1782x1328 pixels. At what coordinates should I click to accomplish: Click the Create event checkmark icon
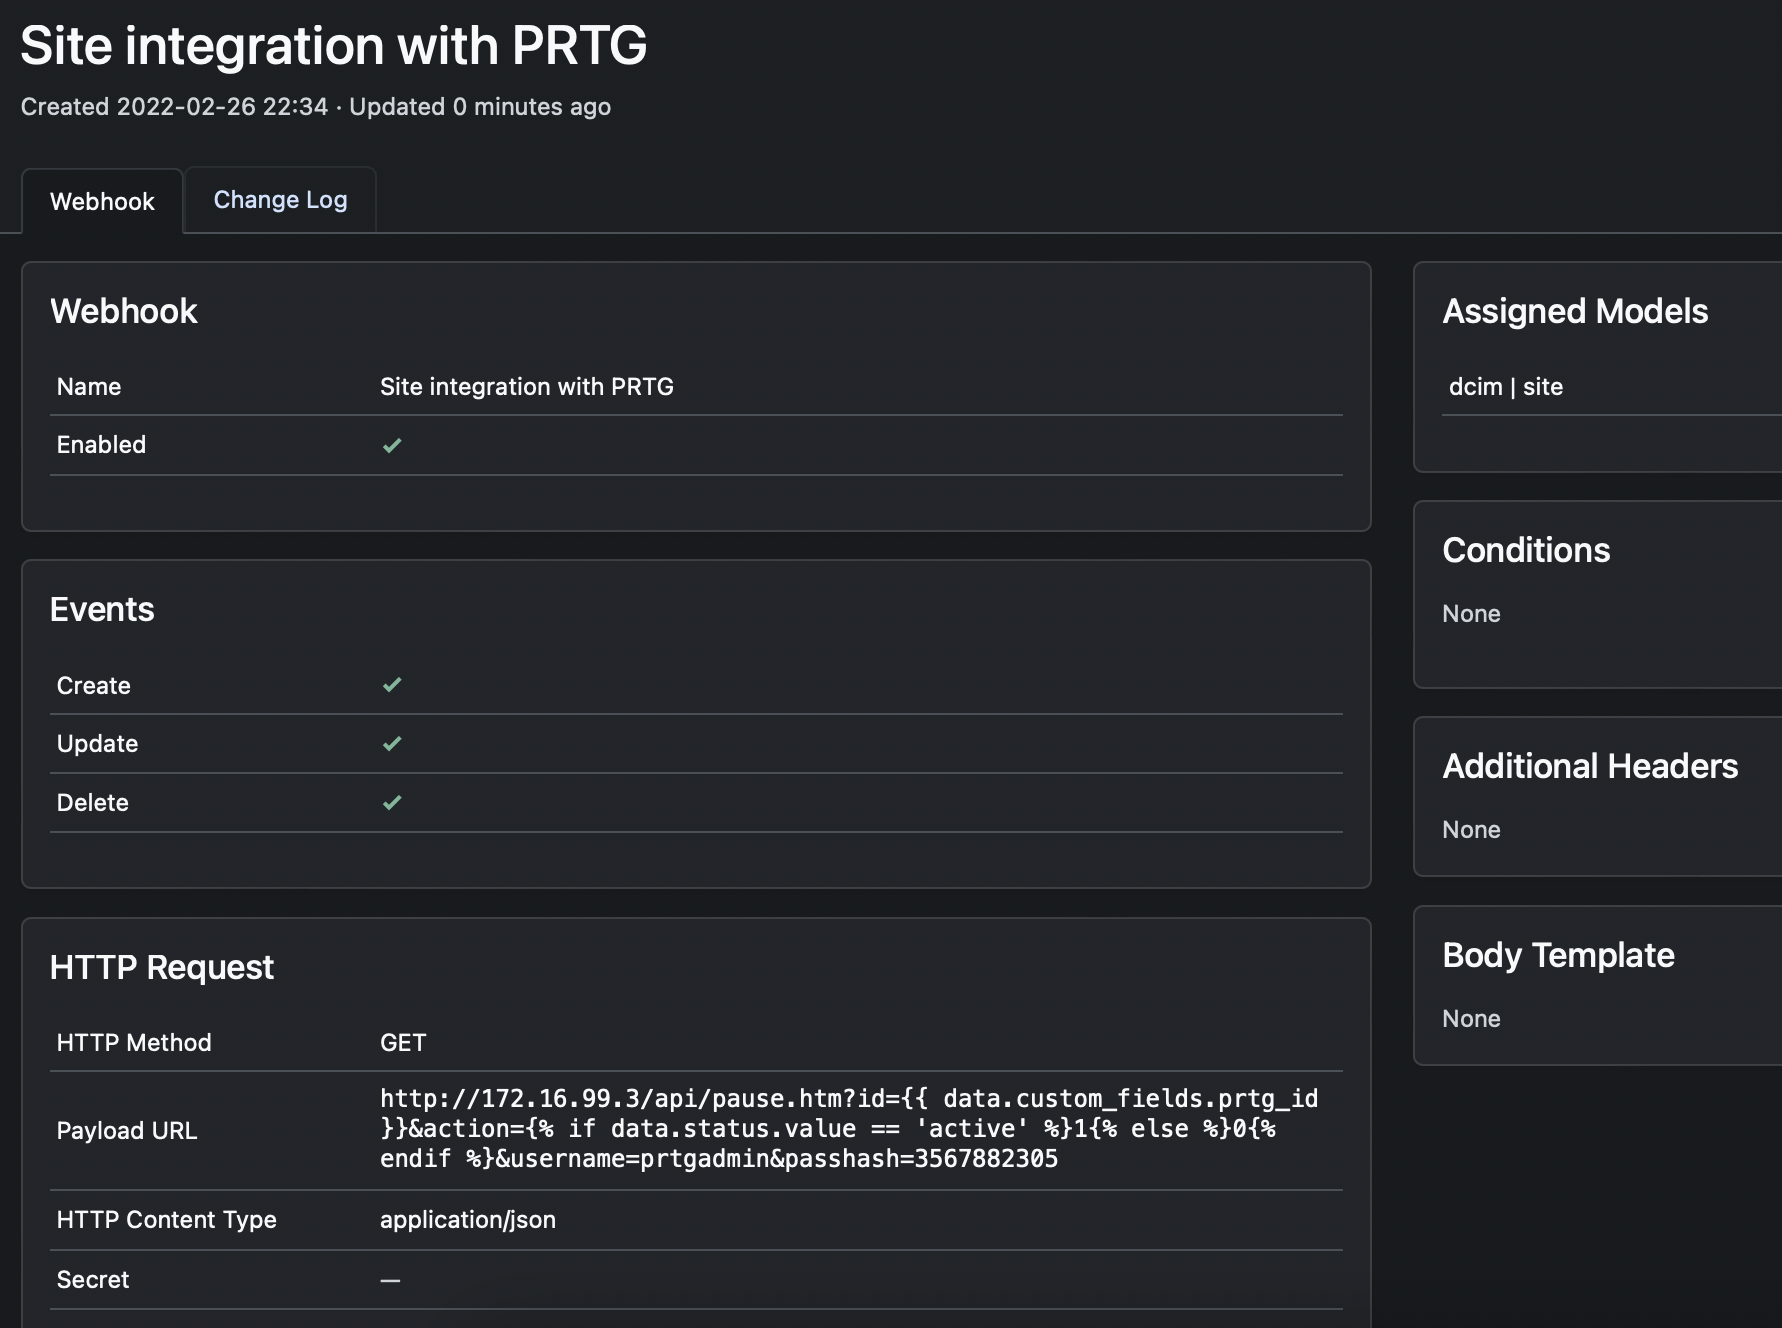392,685
